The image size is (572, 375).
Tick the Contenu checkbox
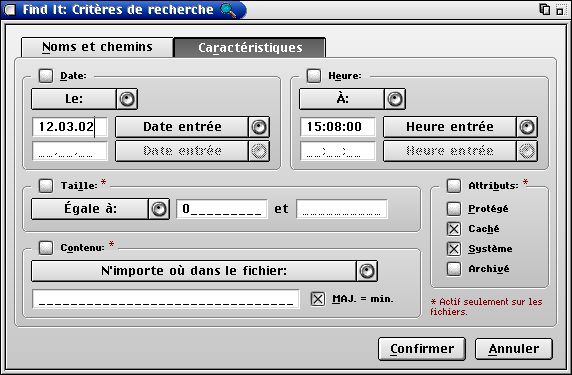[46, 247]
